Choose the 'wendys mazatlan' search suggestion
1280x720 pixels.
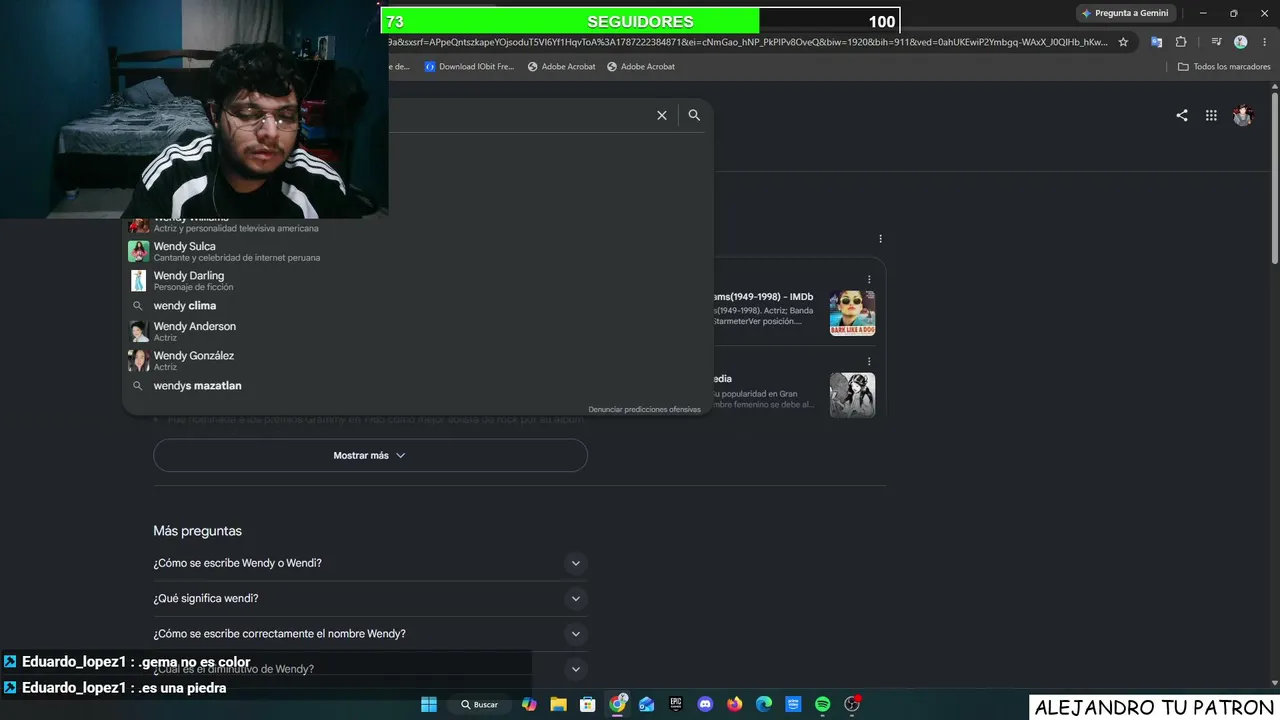[417, 386]
